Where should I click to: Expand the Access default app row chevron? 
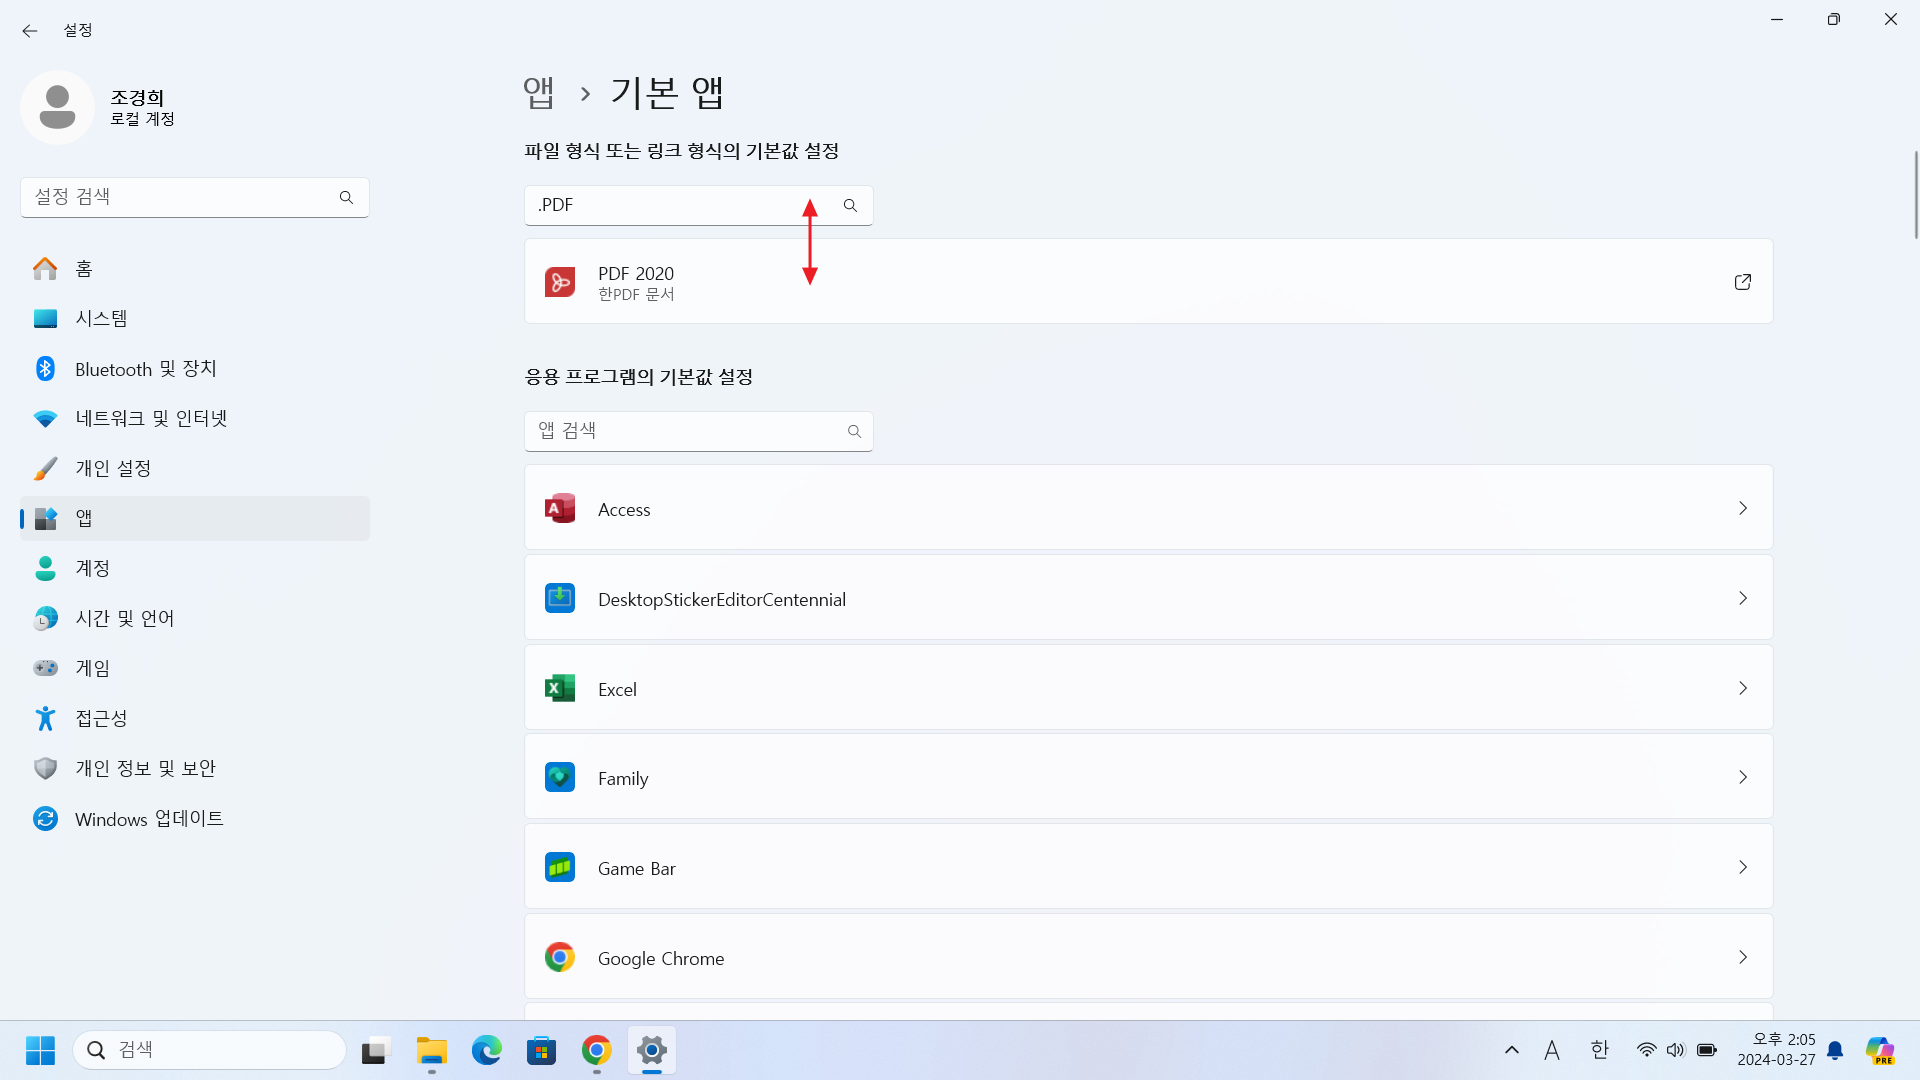1743,508
